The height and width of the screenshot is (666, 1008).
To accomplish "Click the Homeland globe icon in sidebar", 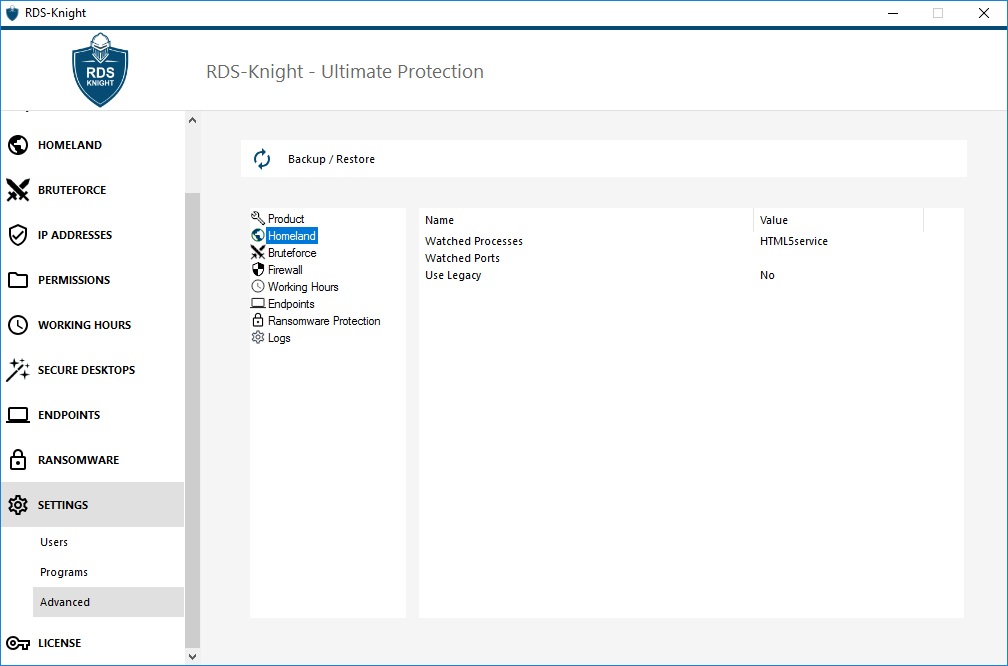I will coord(18,145).
